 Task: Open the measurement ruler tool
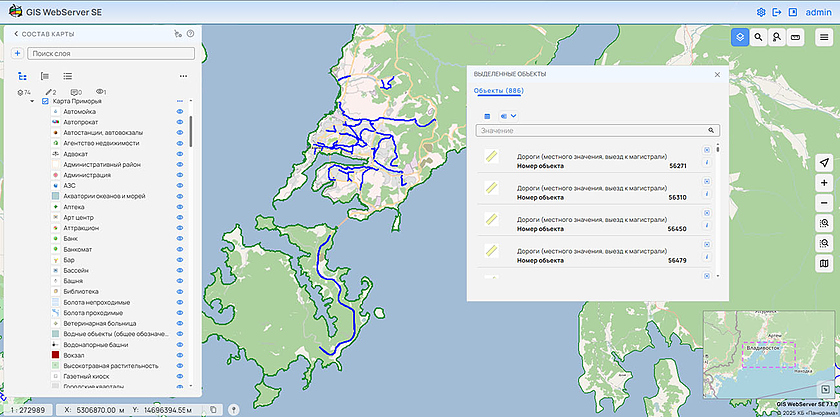[796, 36]
